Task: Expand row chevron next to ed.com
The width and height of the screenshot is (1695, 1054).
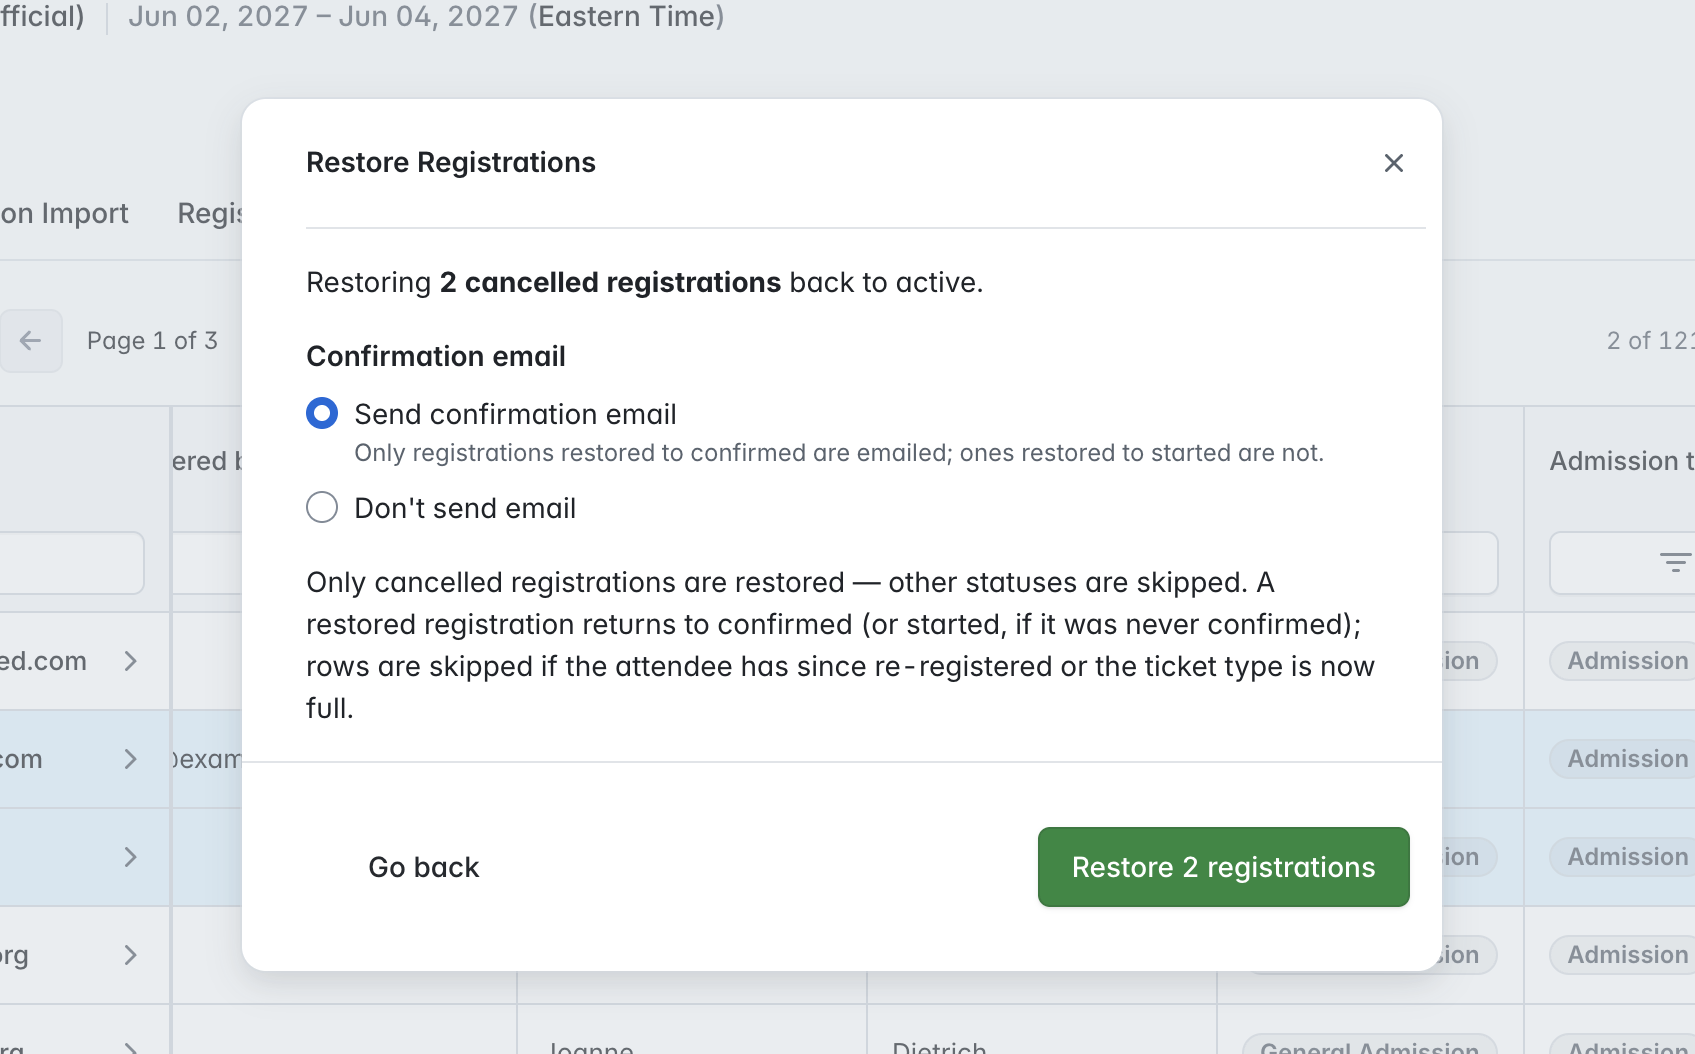Action: tap(130, 661)
